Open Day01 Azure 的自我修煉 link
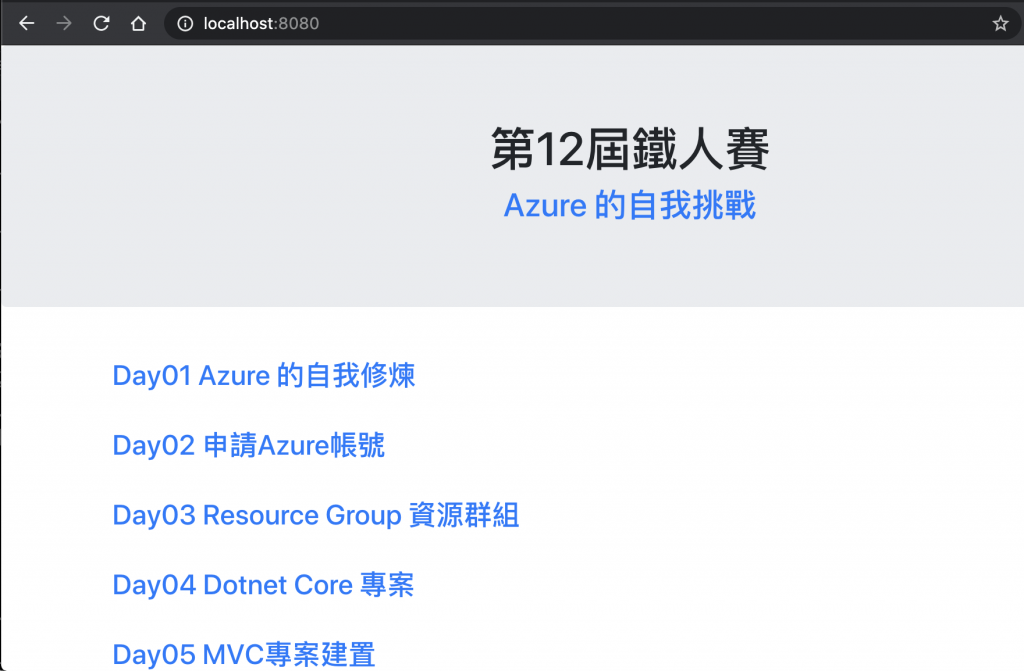1024x671 pixels. pos(264,376)
